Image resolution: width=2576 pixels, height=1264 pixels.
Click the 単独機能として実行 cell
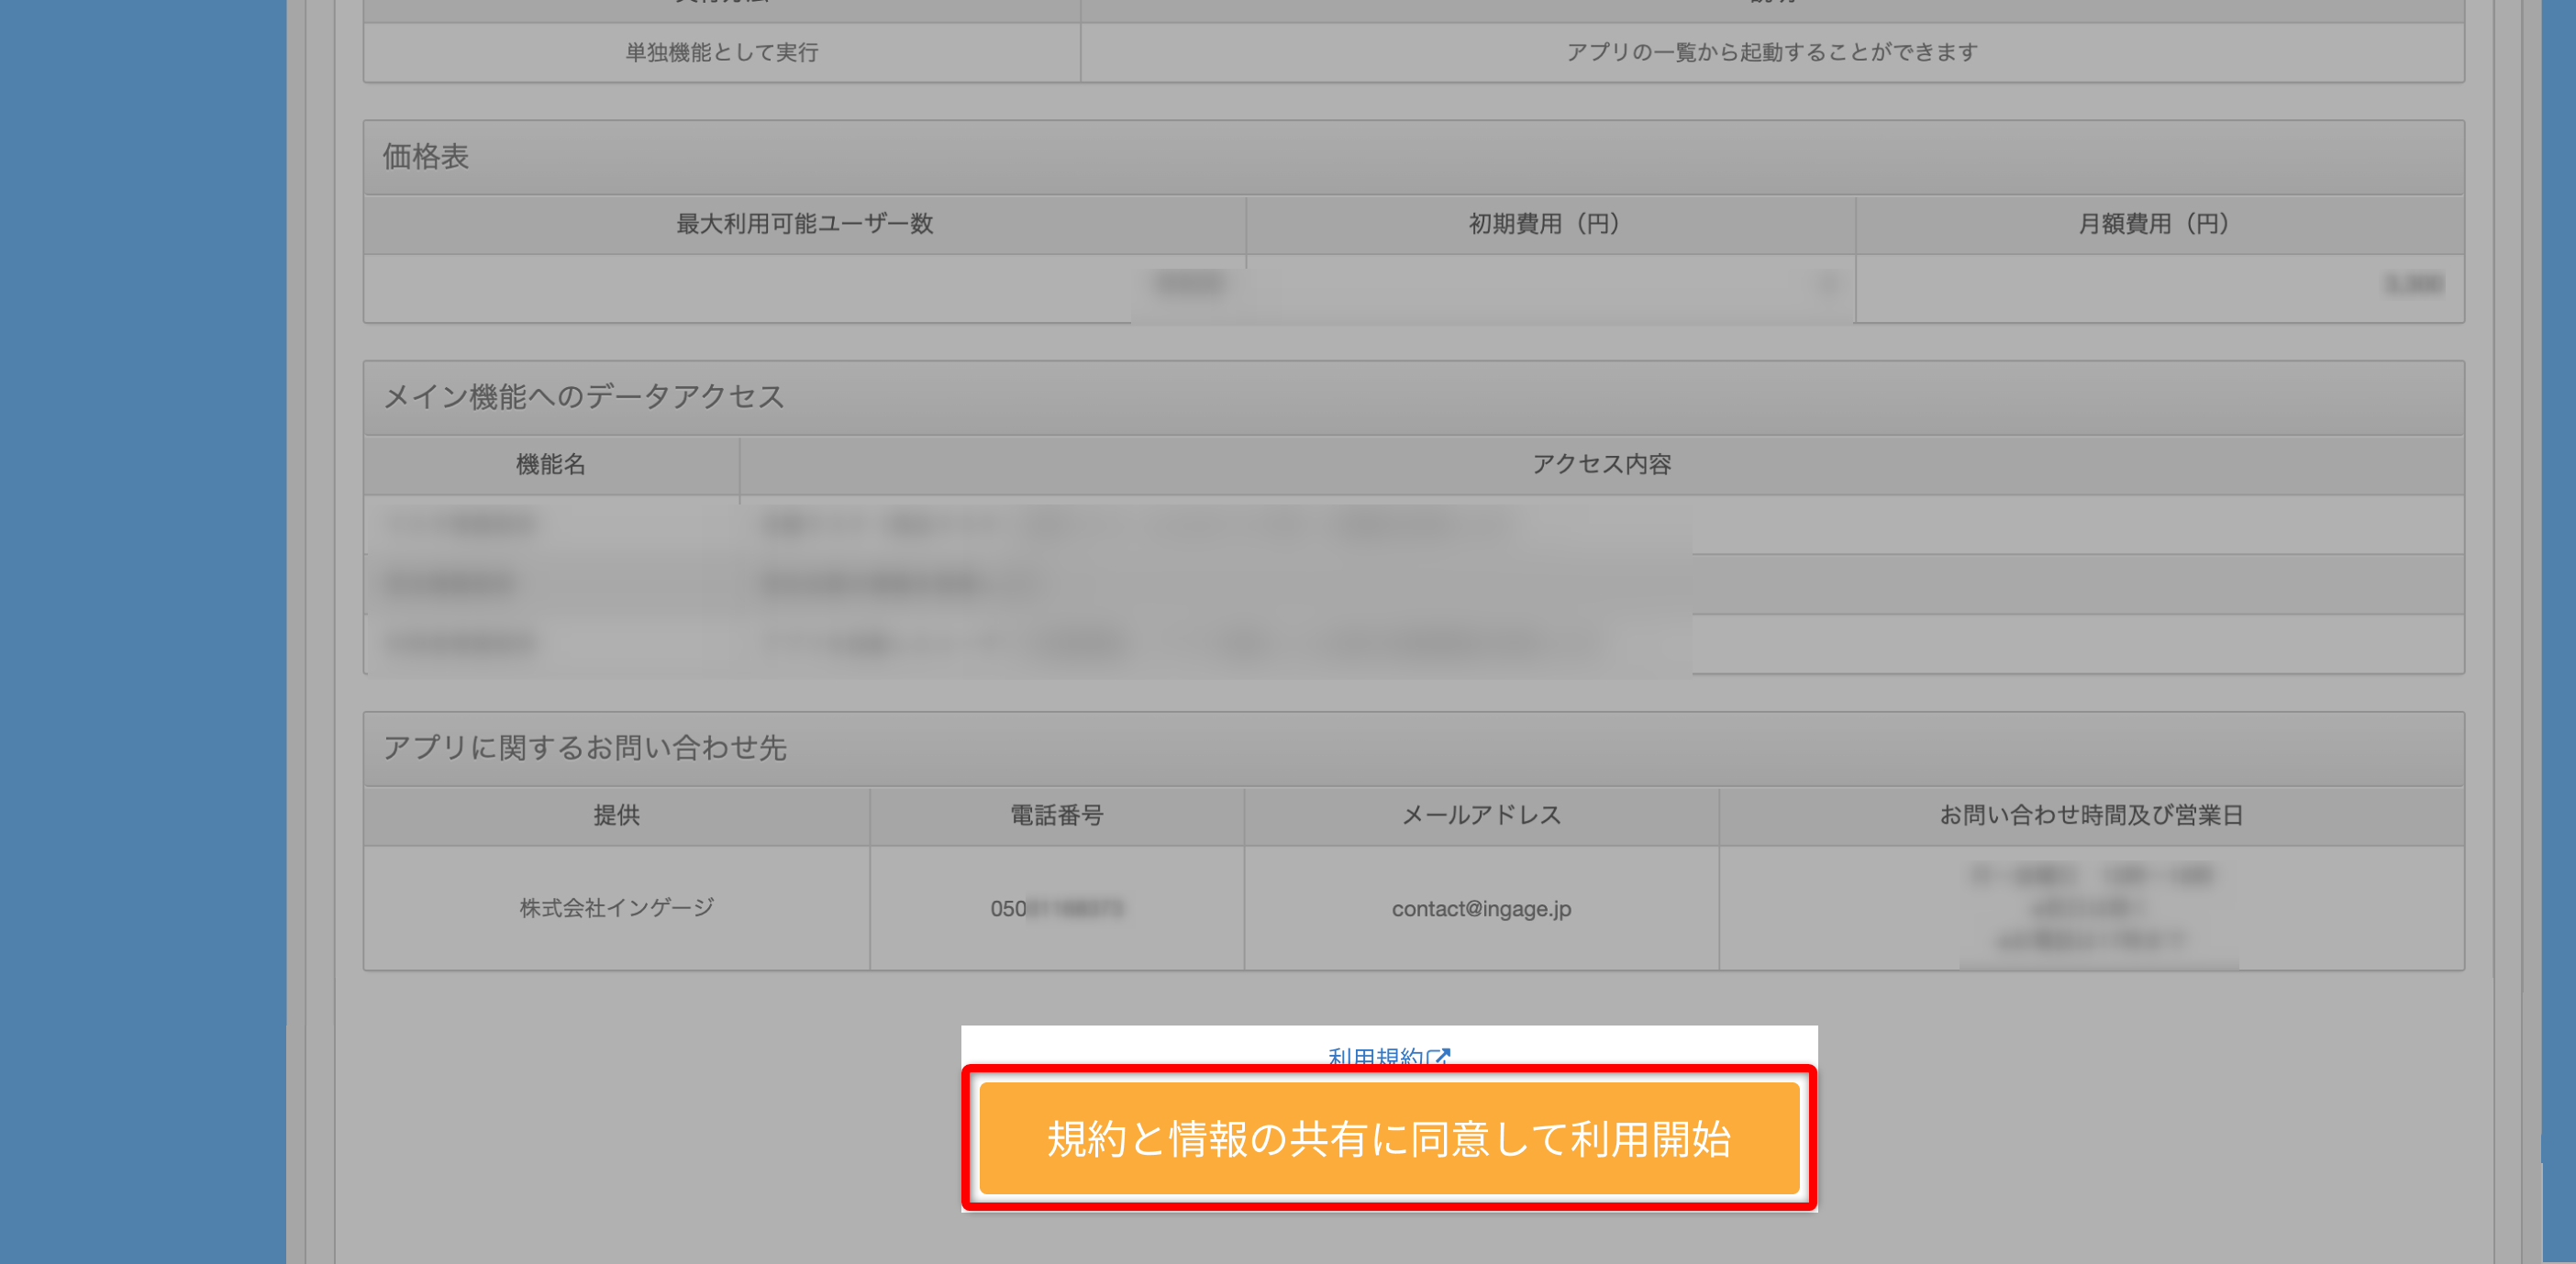(x=721, y=52)
